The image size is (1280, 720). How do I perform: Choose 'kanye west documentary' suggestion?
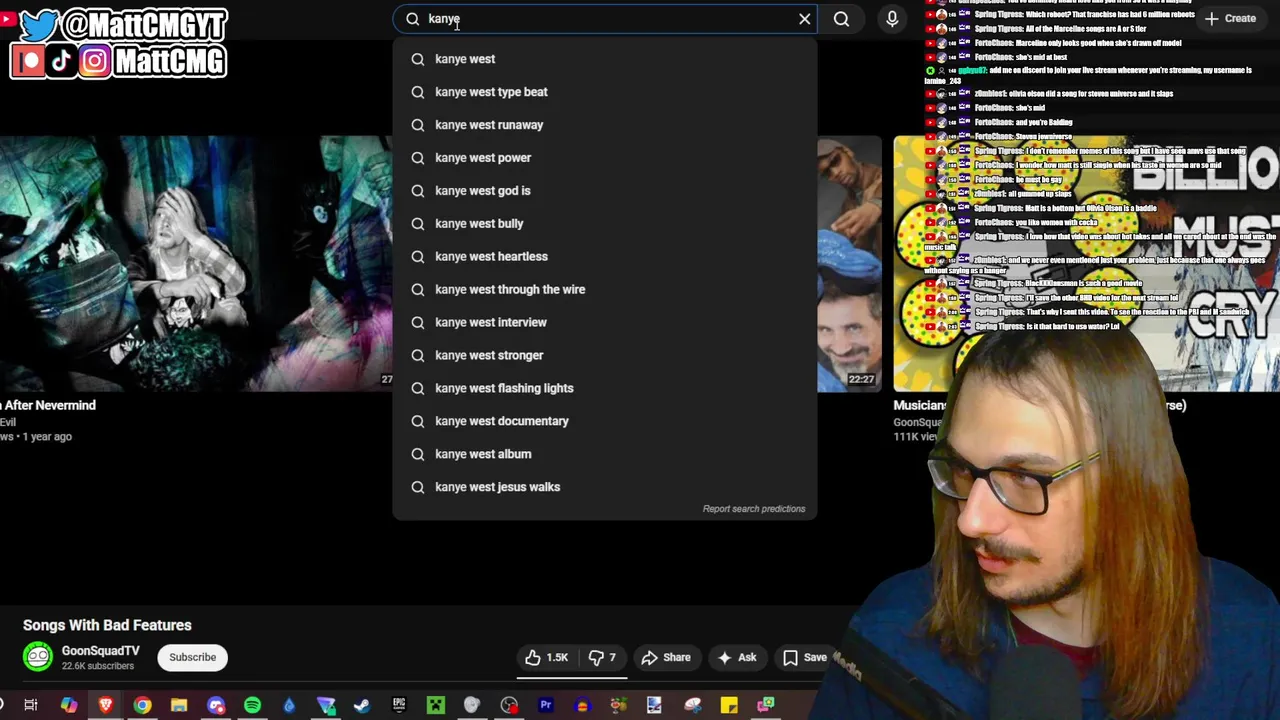[x=605, y=422]
